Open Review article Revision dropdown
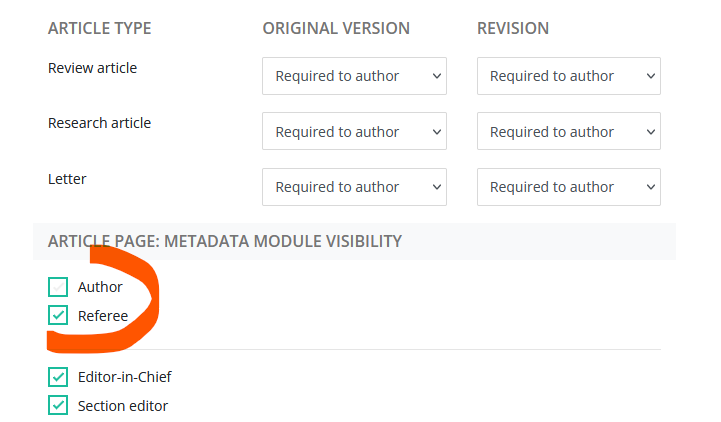The image size is (721, 422). (x=568, y=76)
